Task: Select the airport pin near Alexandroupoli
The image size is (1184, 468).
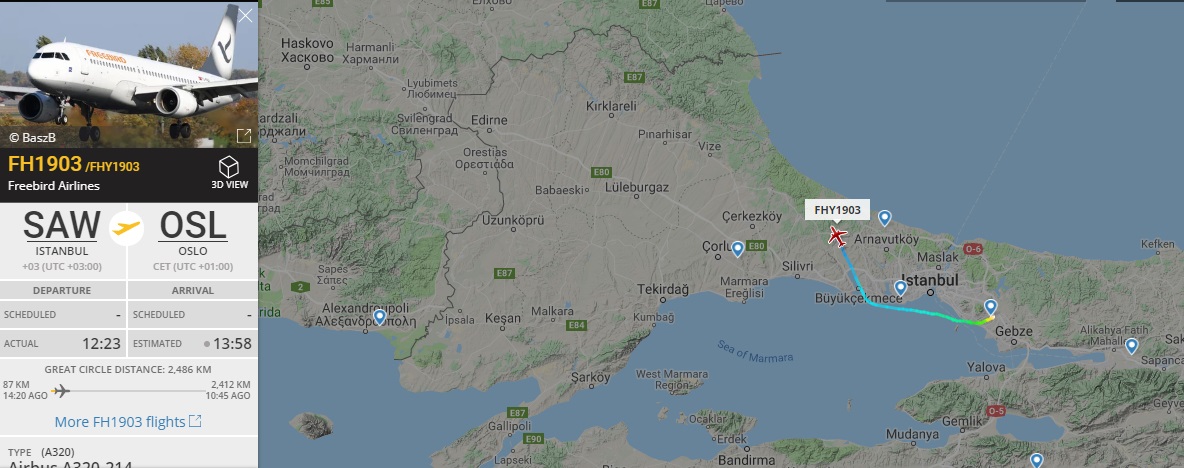Action: [379, 317]
